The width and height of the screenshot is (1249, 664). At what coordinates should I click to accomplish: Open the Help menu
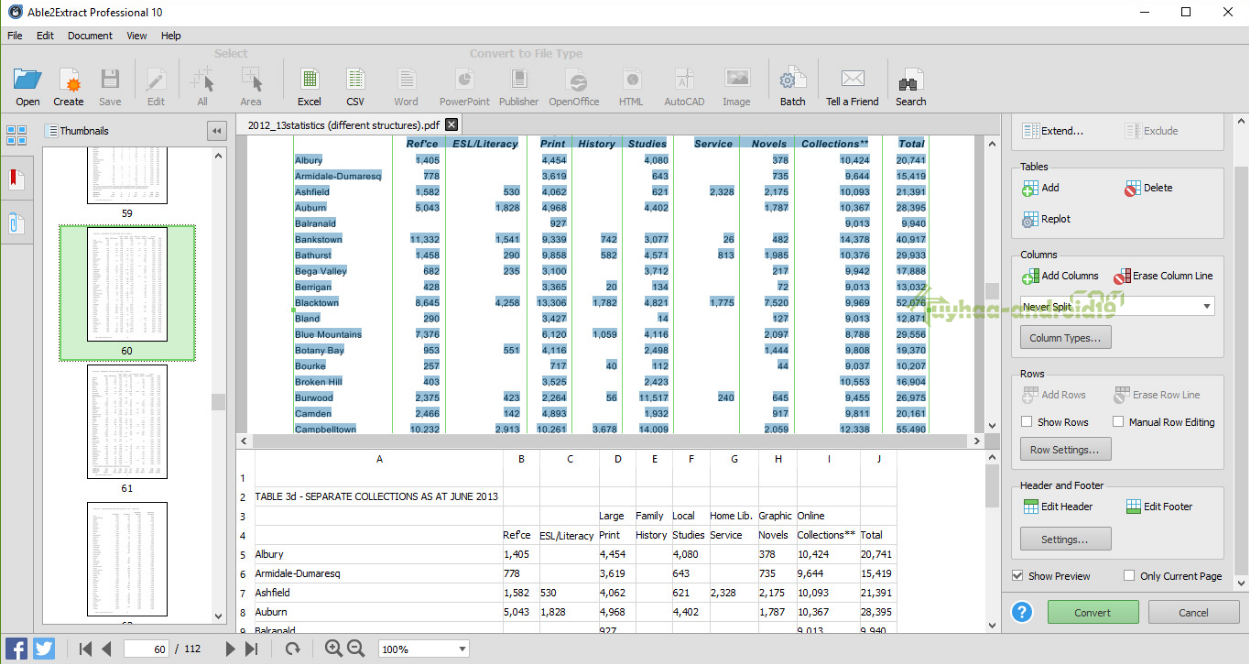(171, 35)
